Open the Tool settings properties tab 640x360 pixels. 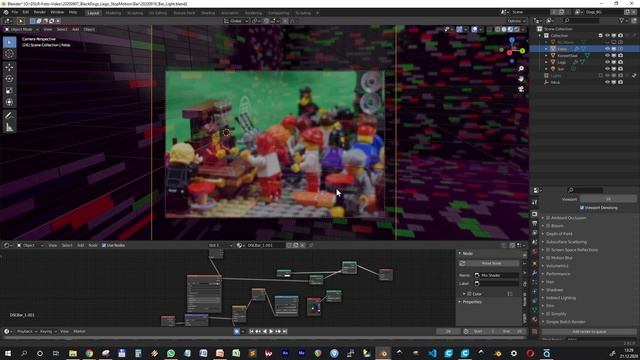click(535, 202)
